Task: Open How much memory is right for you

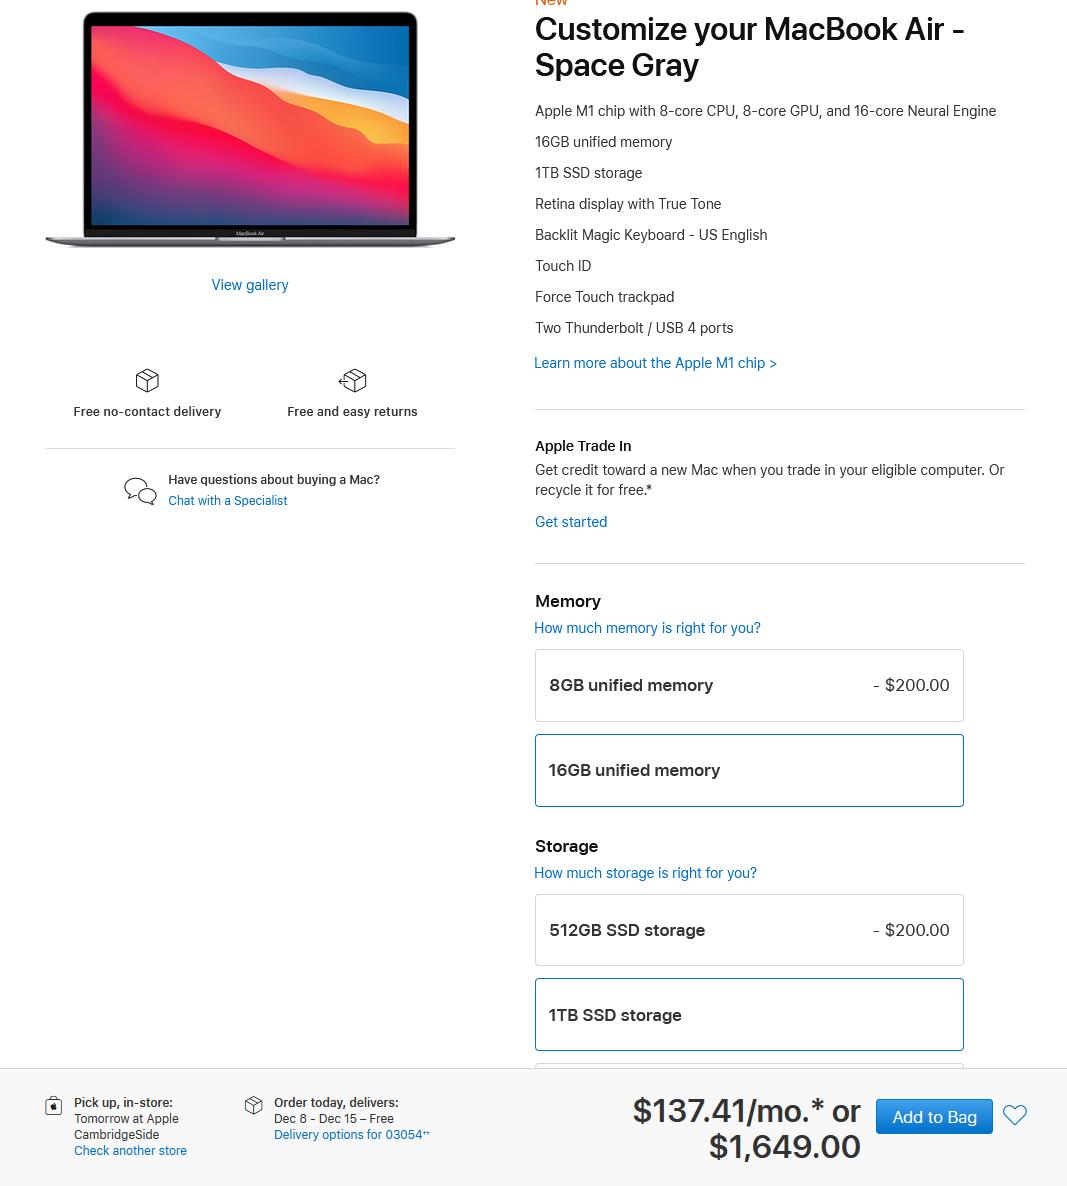Action: tap(647, 628)
